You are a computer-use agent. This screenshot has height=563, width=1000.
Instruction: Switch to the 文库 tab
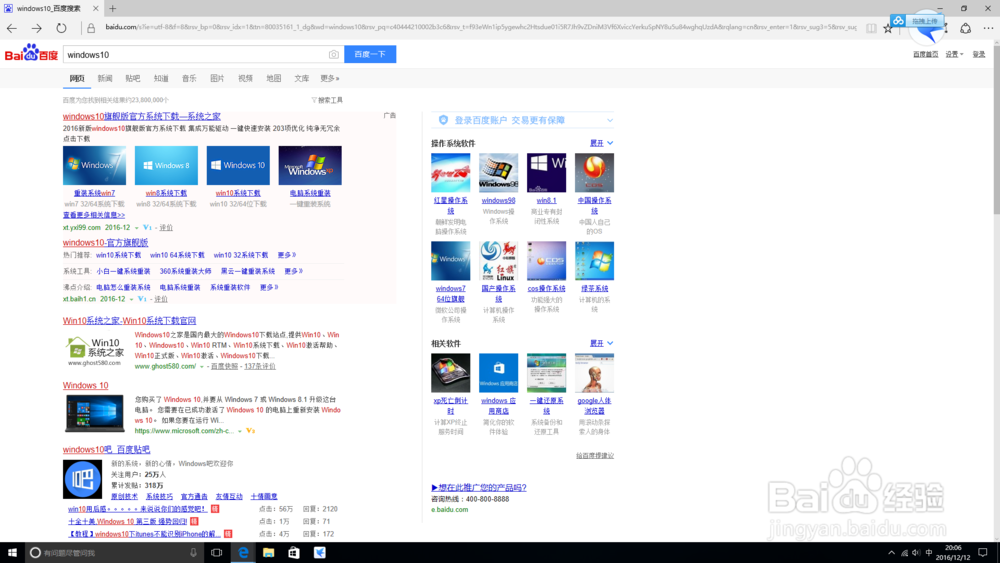tap(302, 78)
